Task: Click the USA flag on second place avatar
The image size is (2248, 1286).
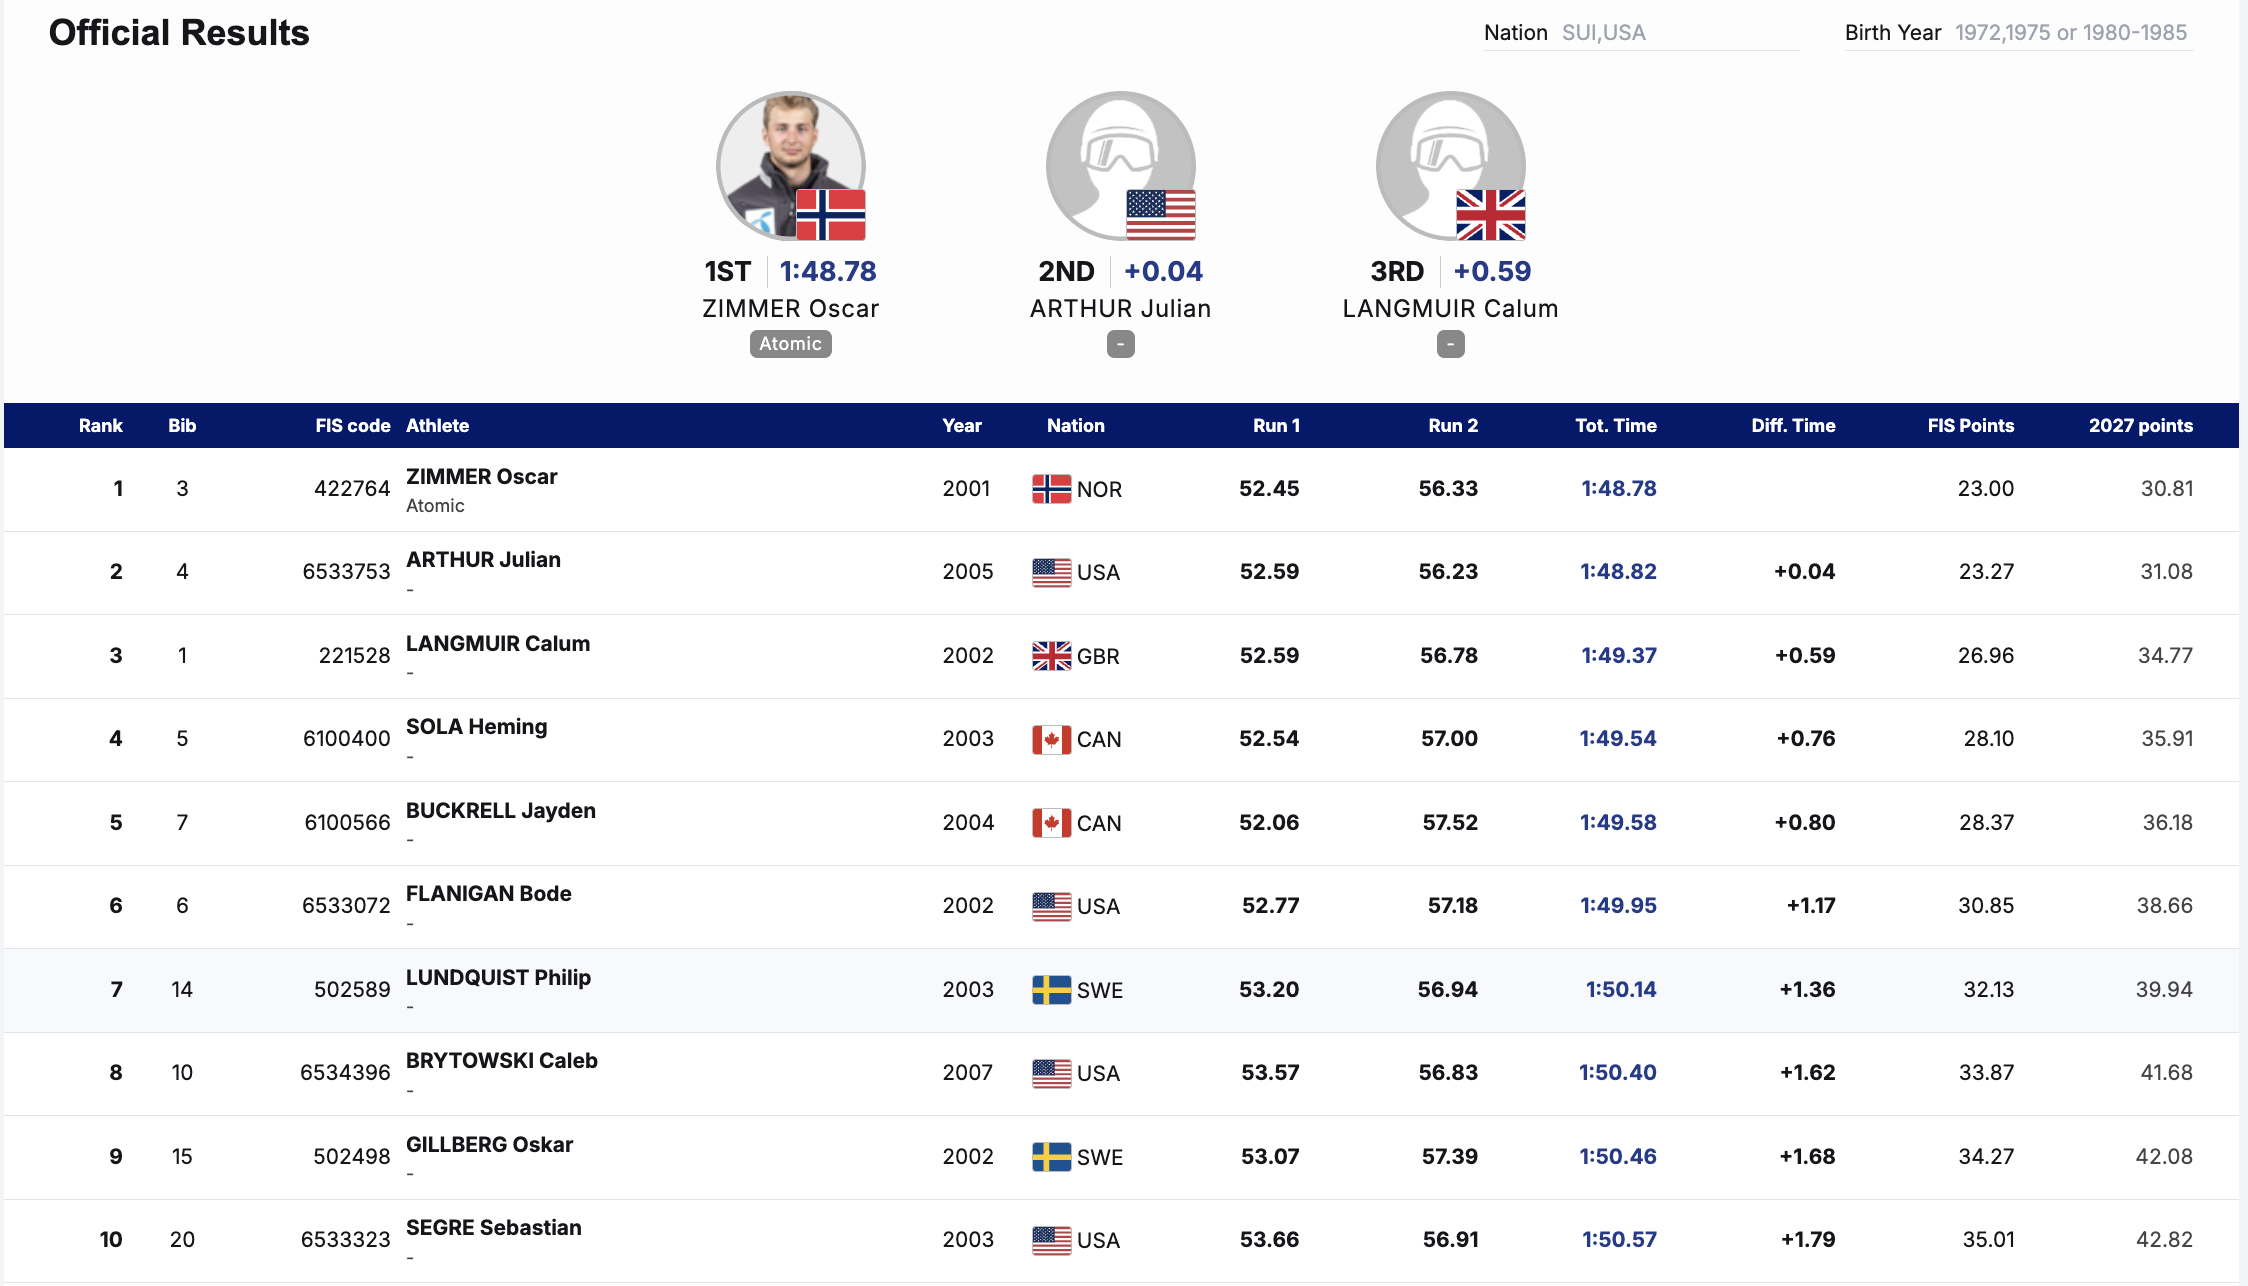Action: (1160, 215)
